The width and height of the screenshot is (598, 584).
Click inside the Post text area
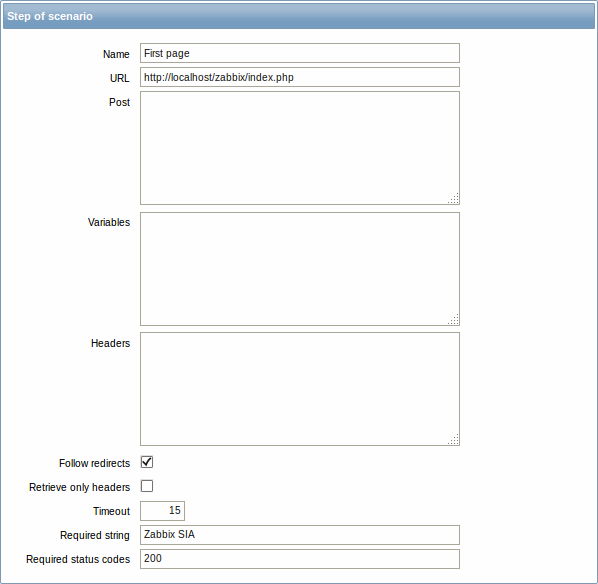[x=300, y=148]
